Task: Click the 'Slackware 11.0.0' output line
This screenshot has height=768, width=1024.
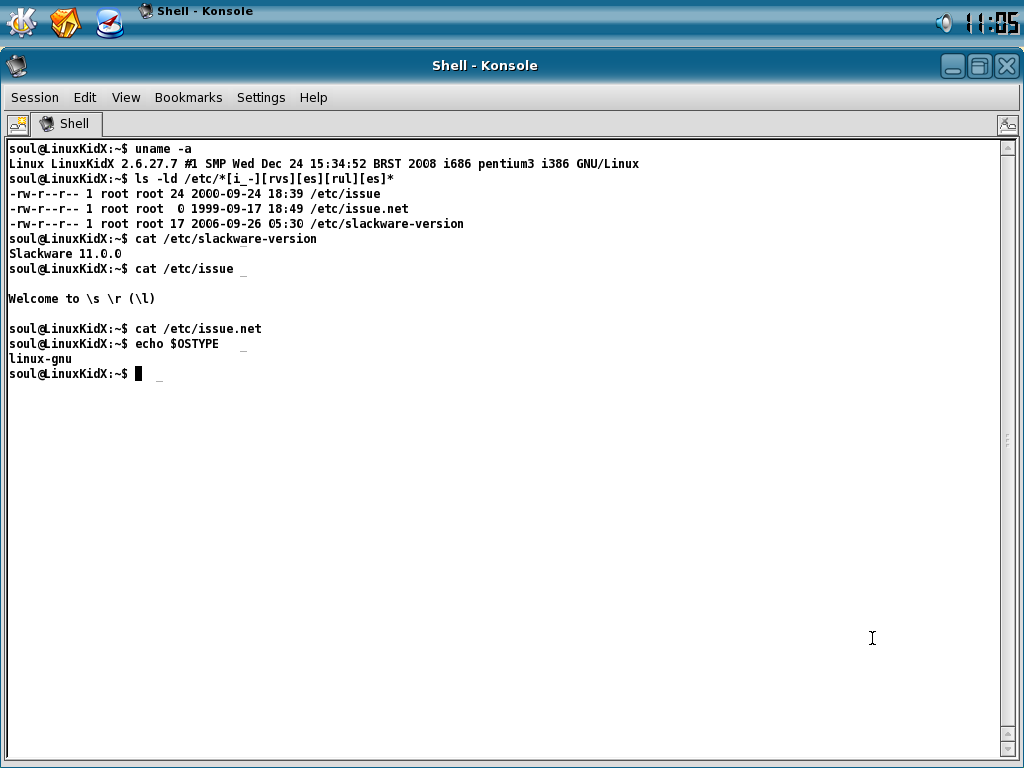Action: pos(65,254)
